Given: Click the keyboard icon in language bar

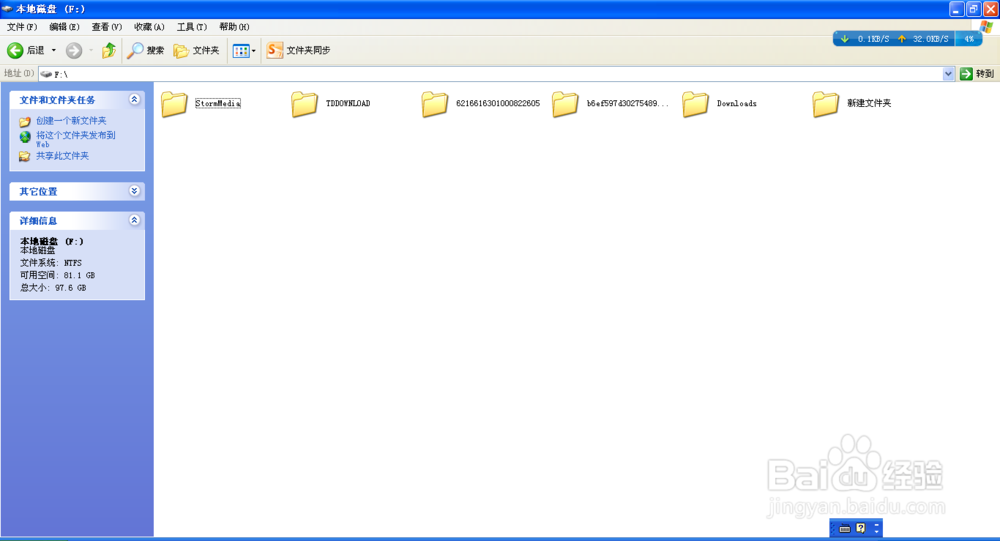Looking at the screenshot, I should [x=845, y=528].
